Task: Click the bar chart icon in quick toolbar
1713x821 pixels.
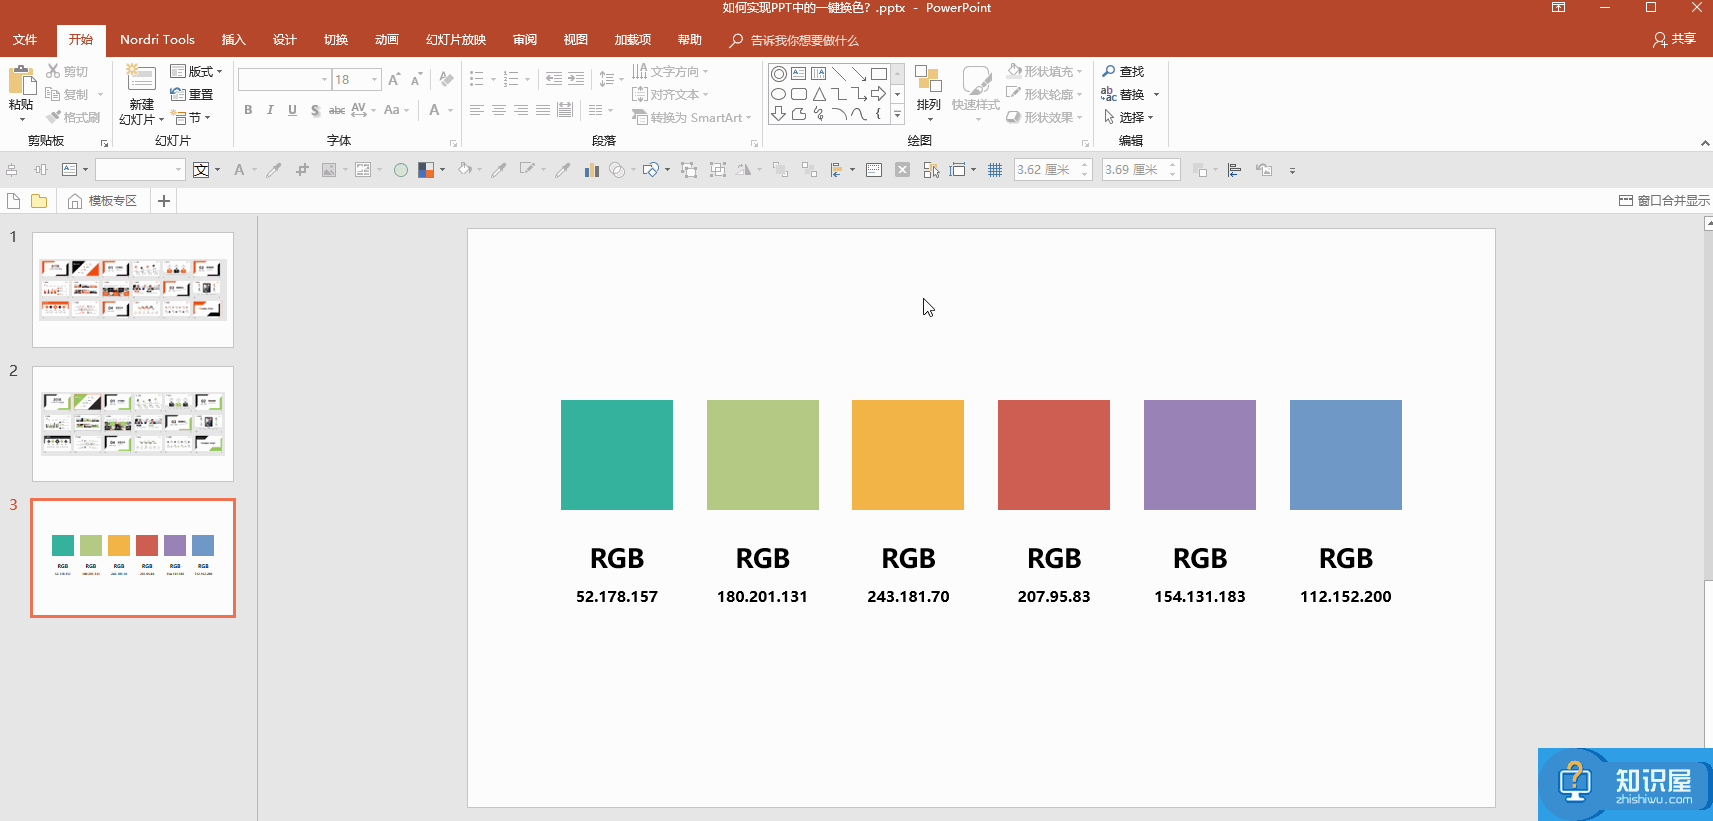Action: click(x=591, y=170)
